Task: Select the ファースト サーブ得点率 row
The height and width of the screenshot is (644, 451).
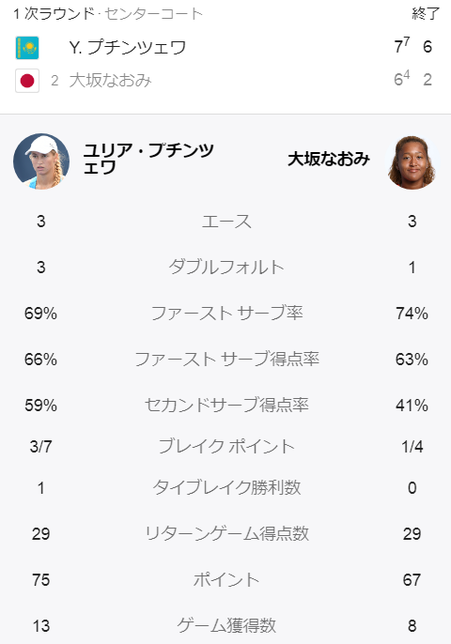Action: (x=226, y=360)
